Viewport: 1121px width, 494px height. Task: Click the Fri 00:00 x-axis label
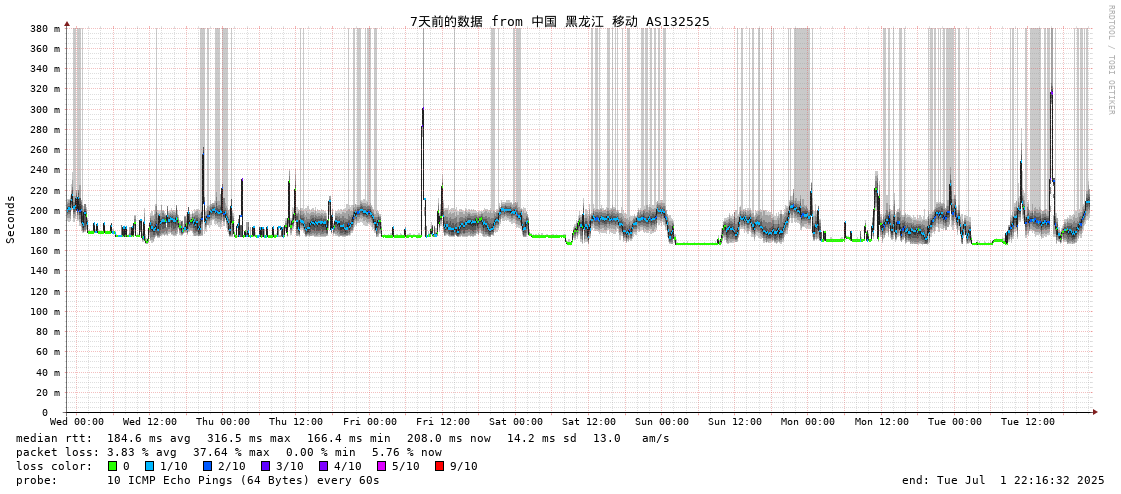pyautogui.click(x=370, y=422)
